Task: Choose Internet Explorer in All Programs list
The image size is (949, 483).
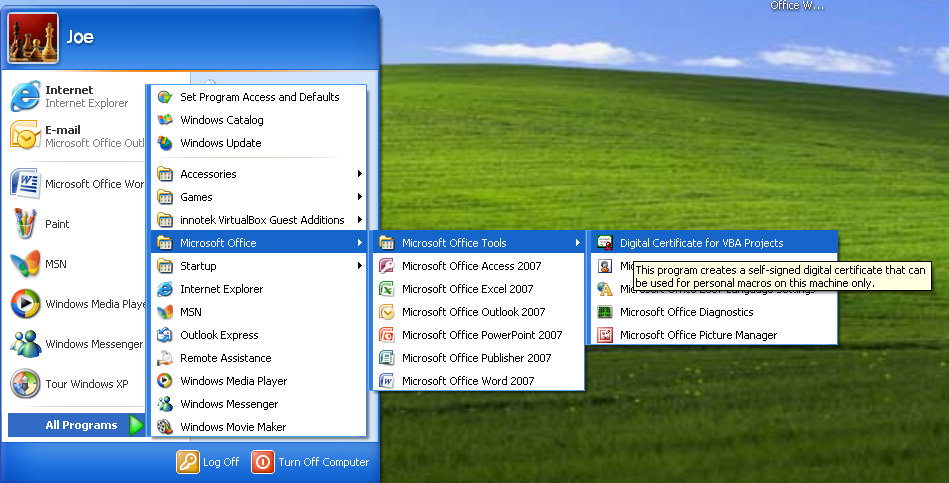Action: pyautogui.click(x=258, y=289)
